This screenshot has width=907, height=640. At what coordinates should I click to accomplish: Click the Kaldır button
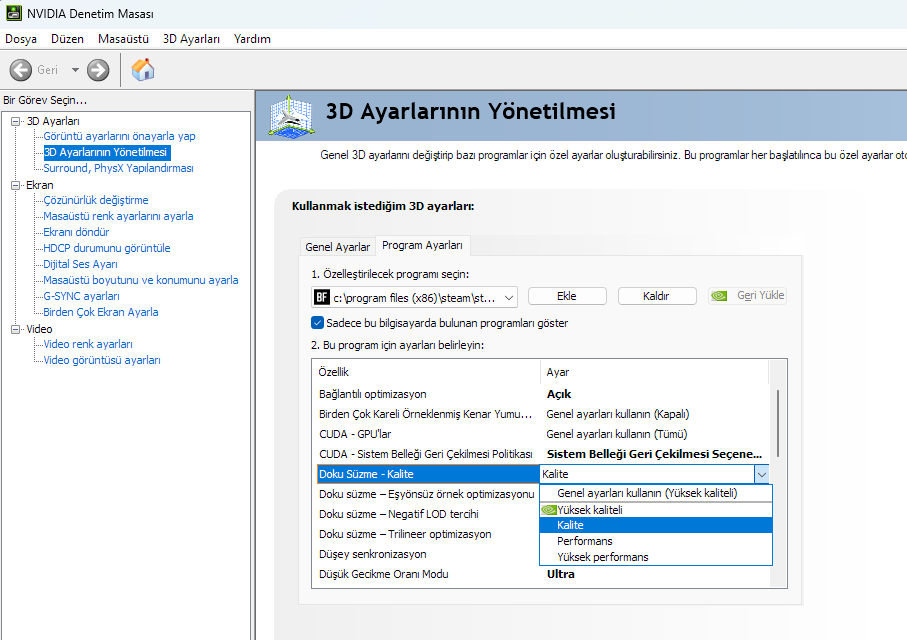pos(657,296)
